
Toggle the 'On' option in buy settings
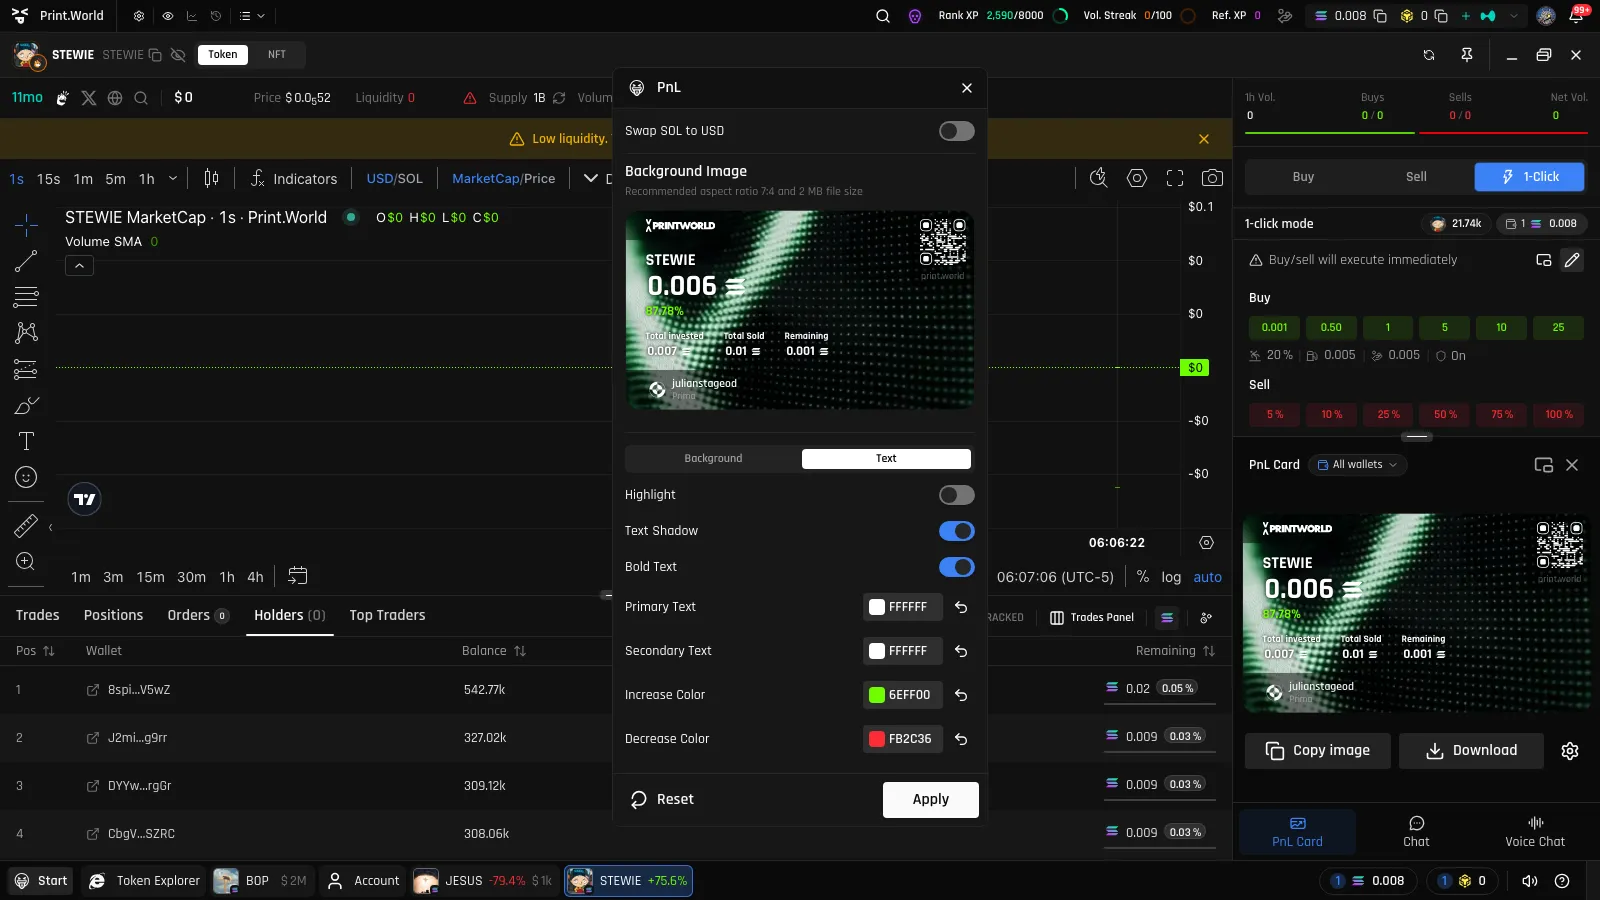[1451, 356]
